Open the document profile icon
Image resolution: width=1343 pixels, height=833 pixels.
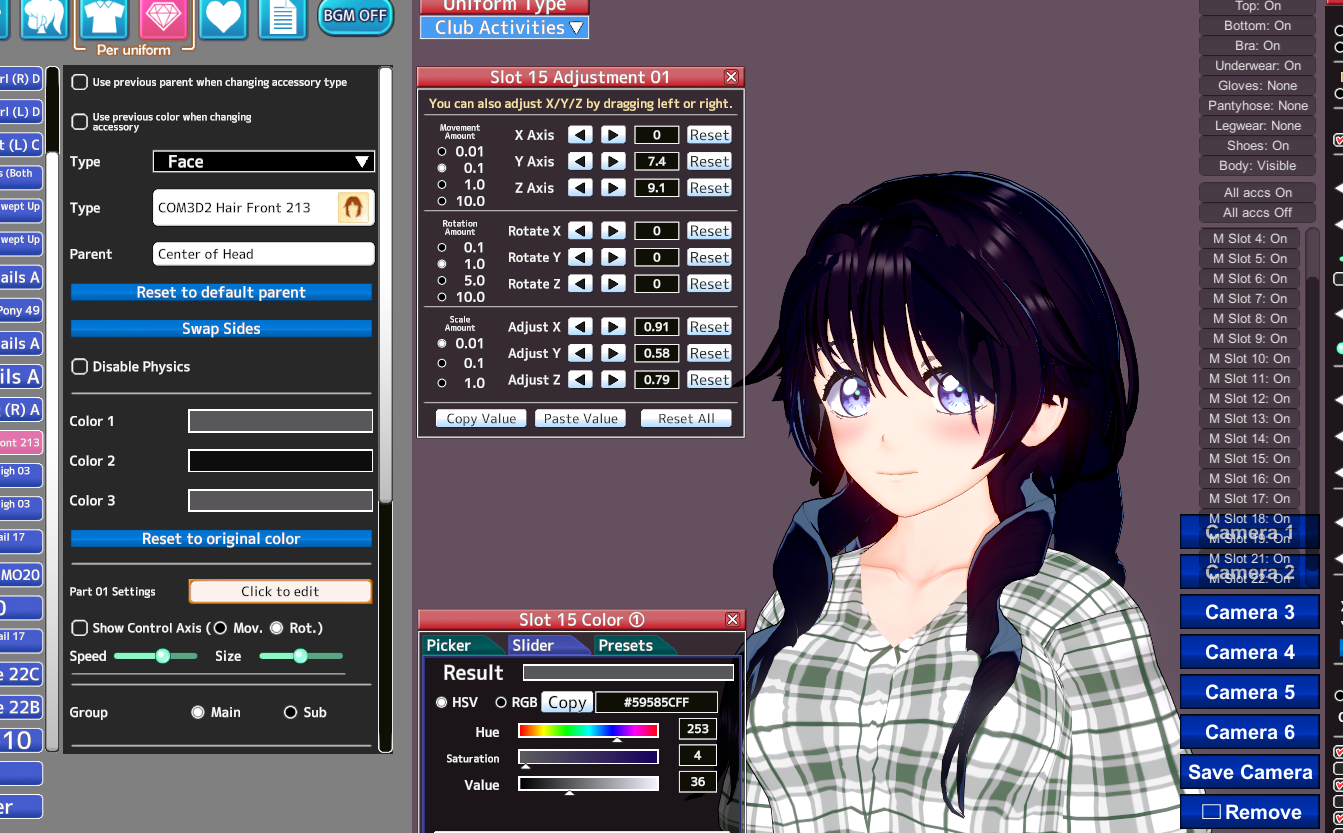(x=283, y=16)
